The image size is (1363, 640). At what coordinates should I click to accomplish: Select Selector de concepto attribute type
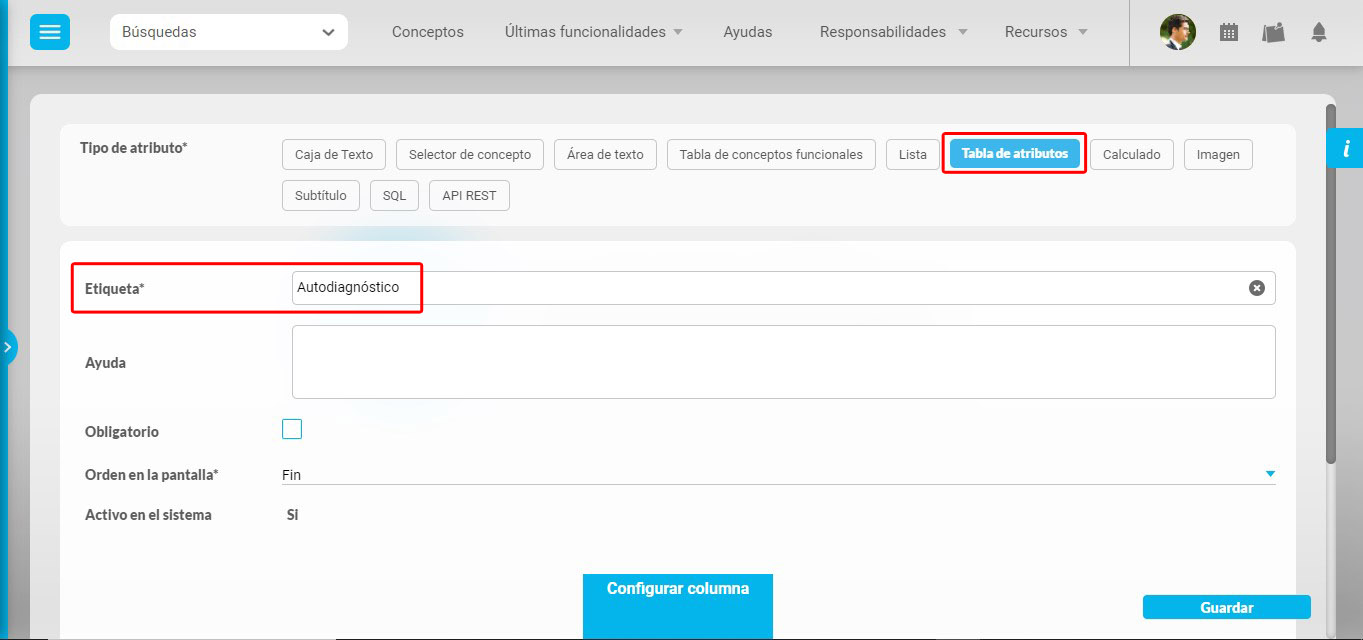coord(470,155)
